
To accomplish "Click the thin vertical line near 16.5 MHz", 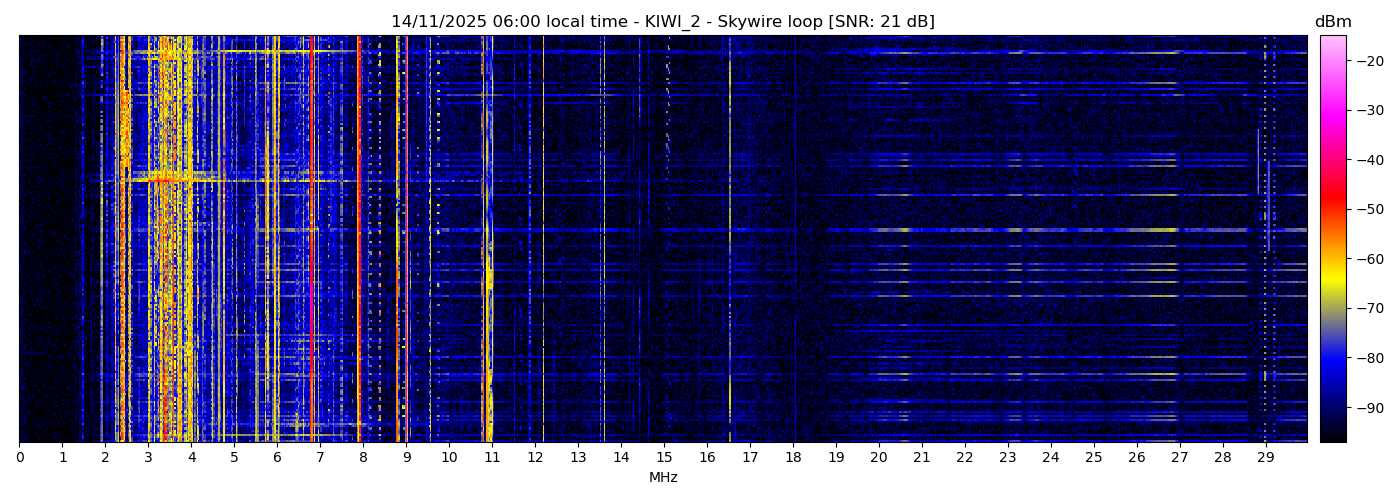I will tap(730, 240).
